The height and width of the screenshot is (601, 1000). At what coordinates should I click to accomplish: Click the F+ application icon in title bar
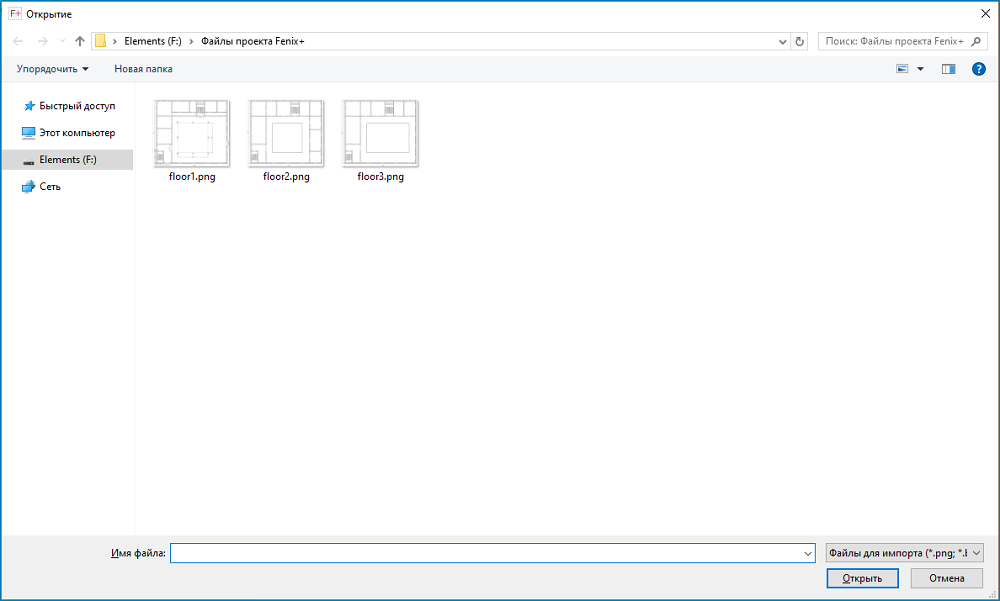15,13
